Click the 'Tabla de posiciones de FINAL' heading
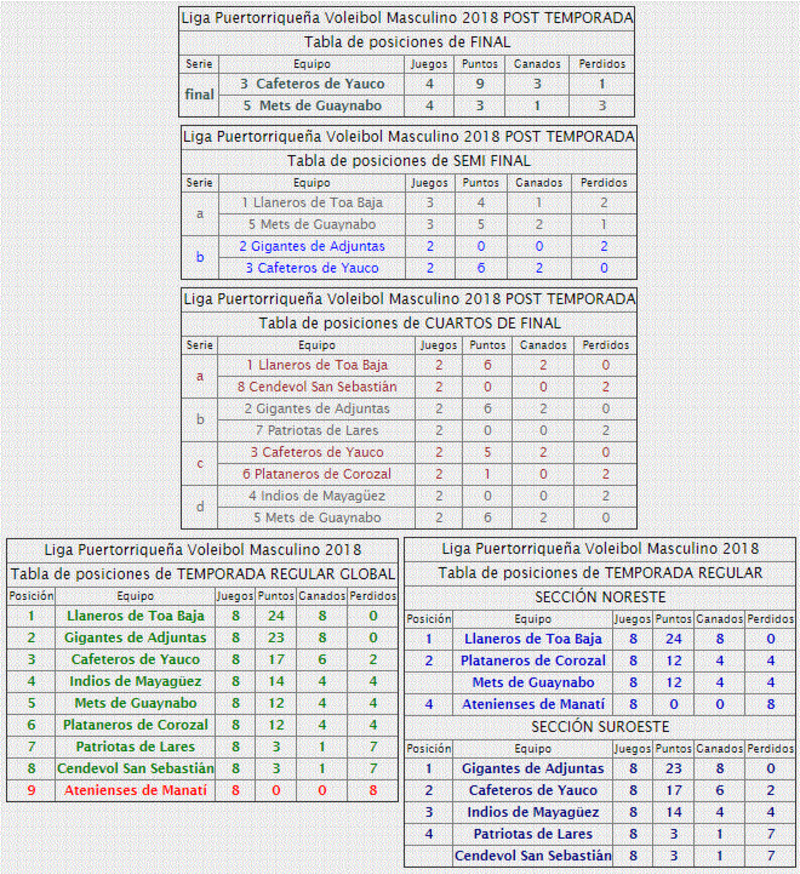The image size is (800, 874). (x=407, y=42)
